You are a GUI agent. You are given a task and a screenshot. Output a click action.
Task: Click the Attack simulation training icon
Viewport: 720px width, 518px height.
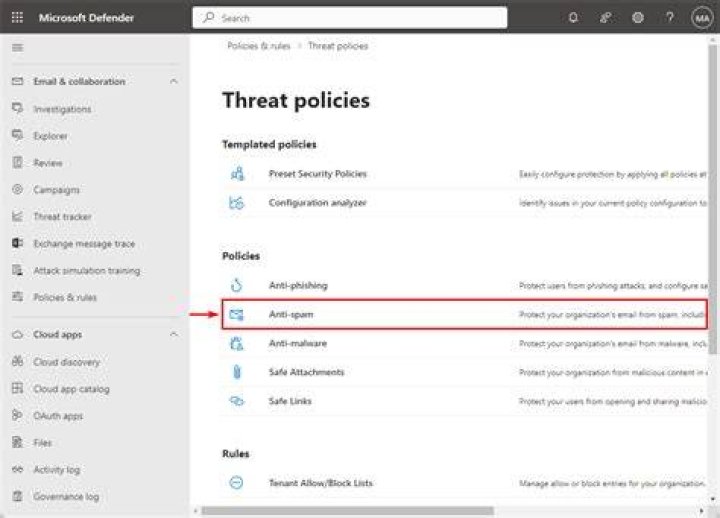17,270
